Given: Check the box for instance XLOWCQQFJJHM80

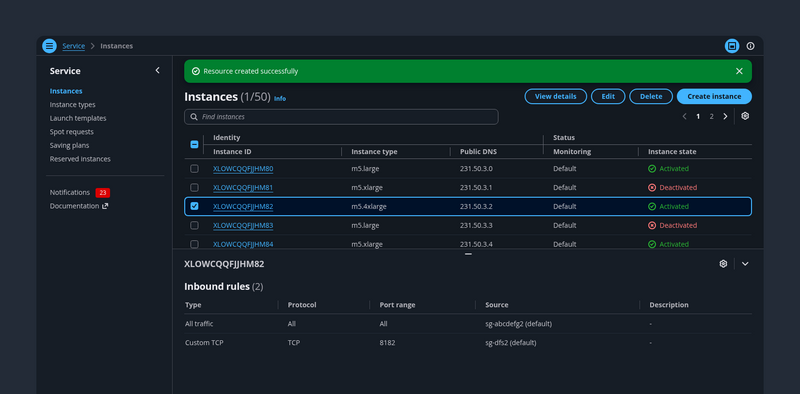Looking at the screenshot, I should 194,168.
